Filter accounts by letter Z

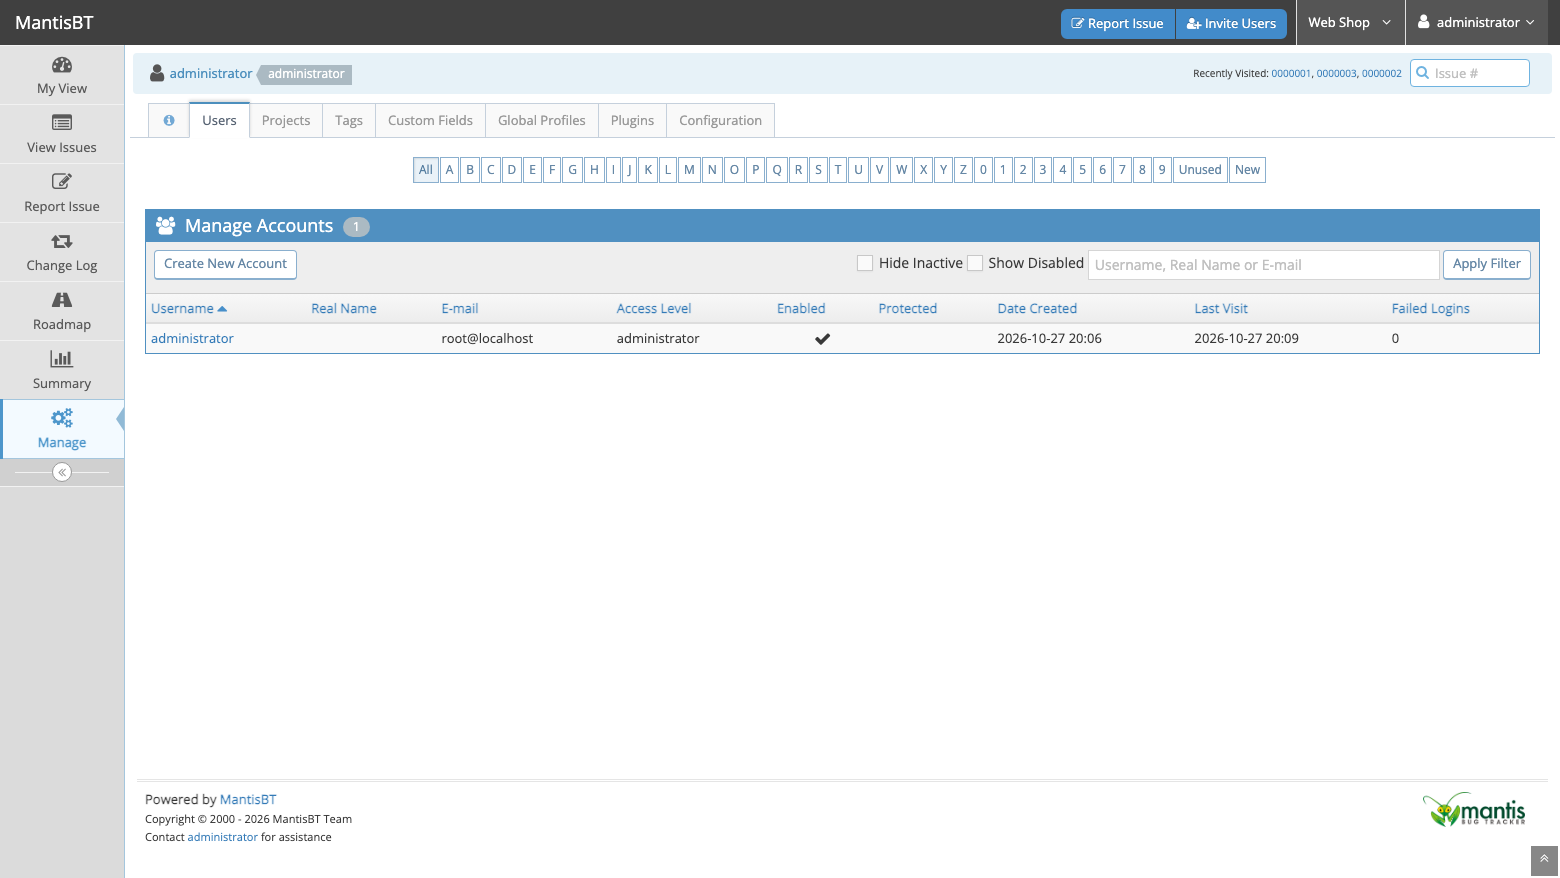[x=963, y=170]
